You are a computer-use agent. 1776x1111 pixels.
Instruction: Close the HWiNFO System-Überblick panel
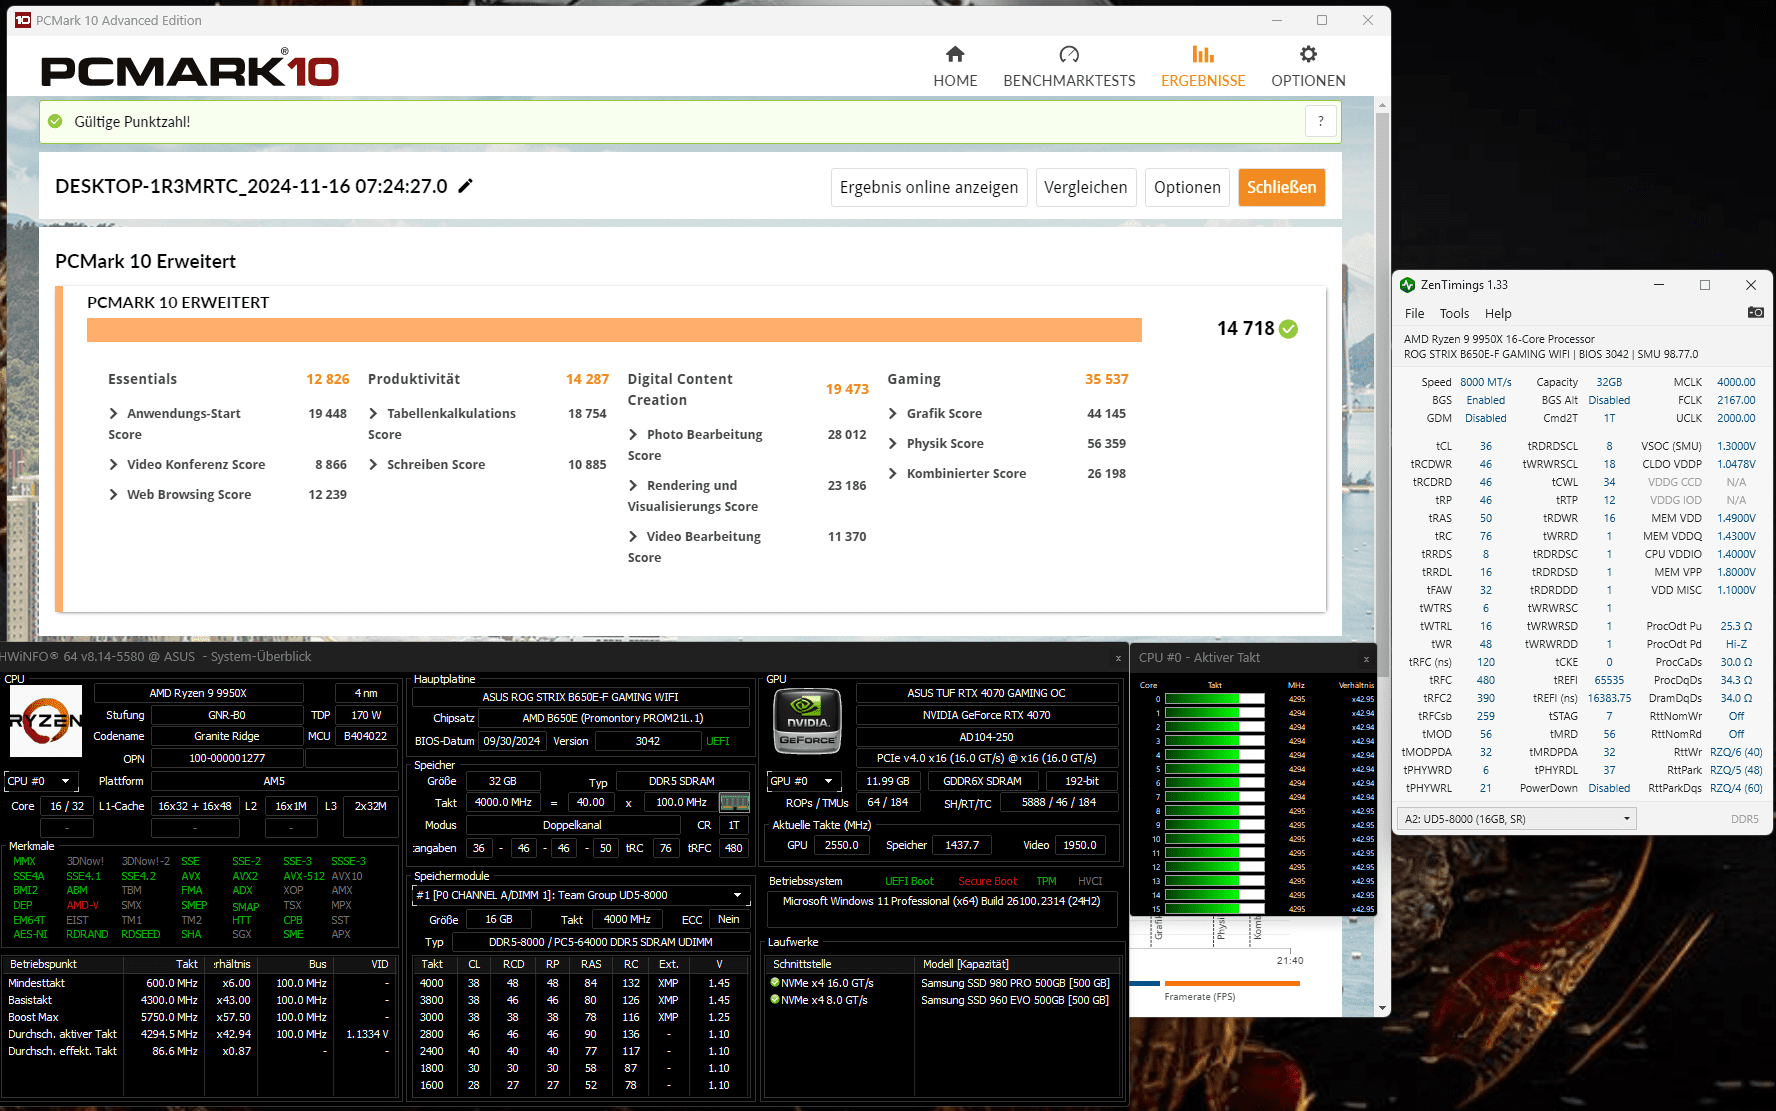pyautogui.click(x=1118, y=658)
